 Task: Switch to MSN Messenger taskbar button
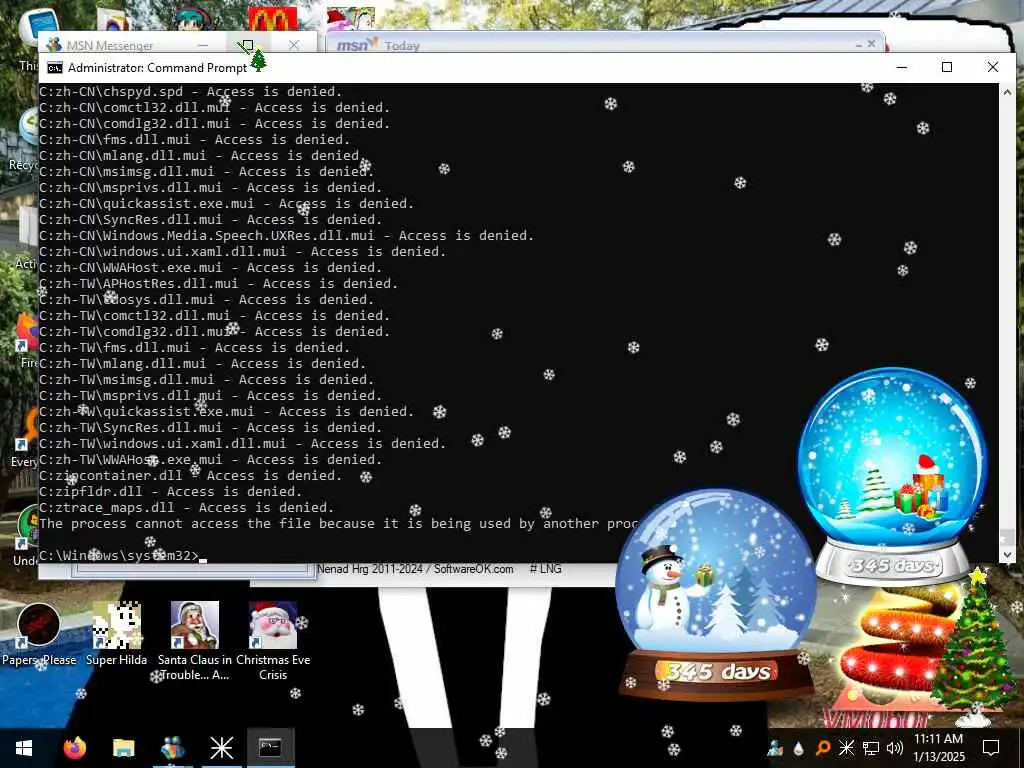click(x=172, y=748)
